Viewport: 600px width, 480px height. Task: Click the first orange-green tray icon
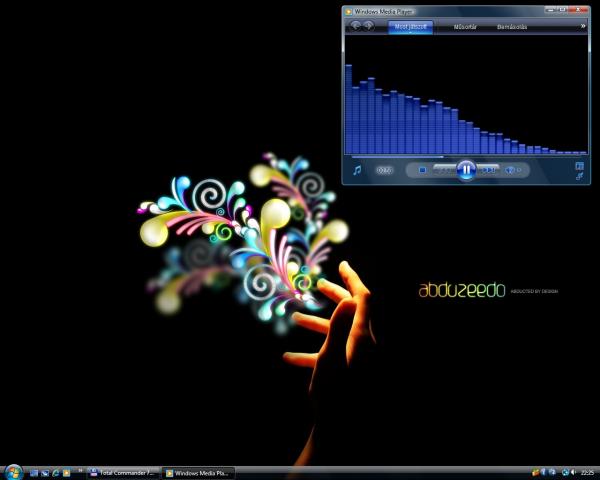click(535, 473)
